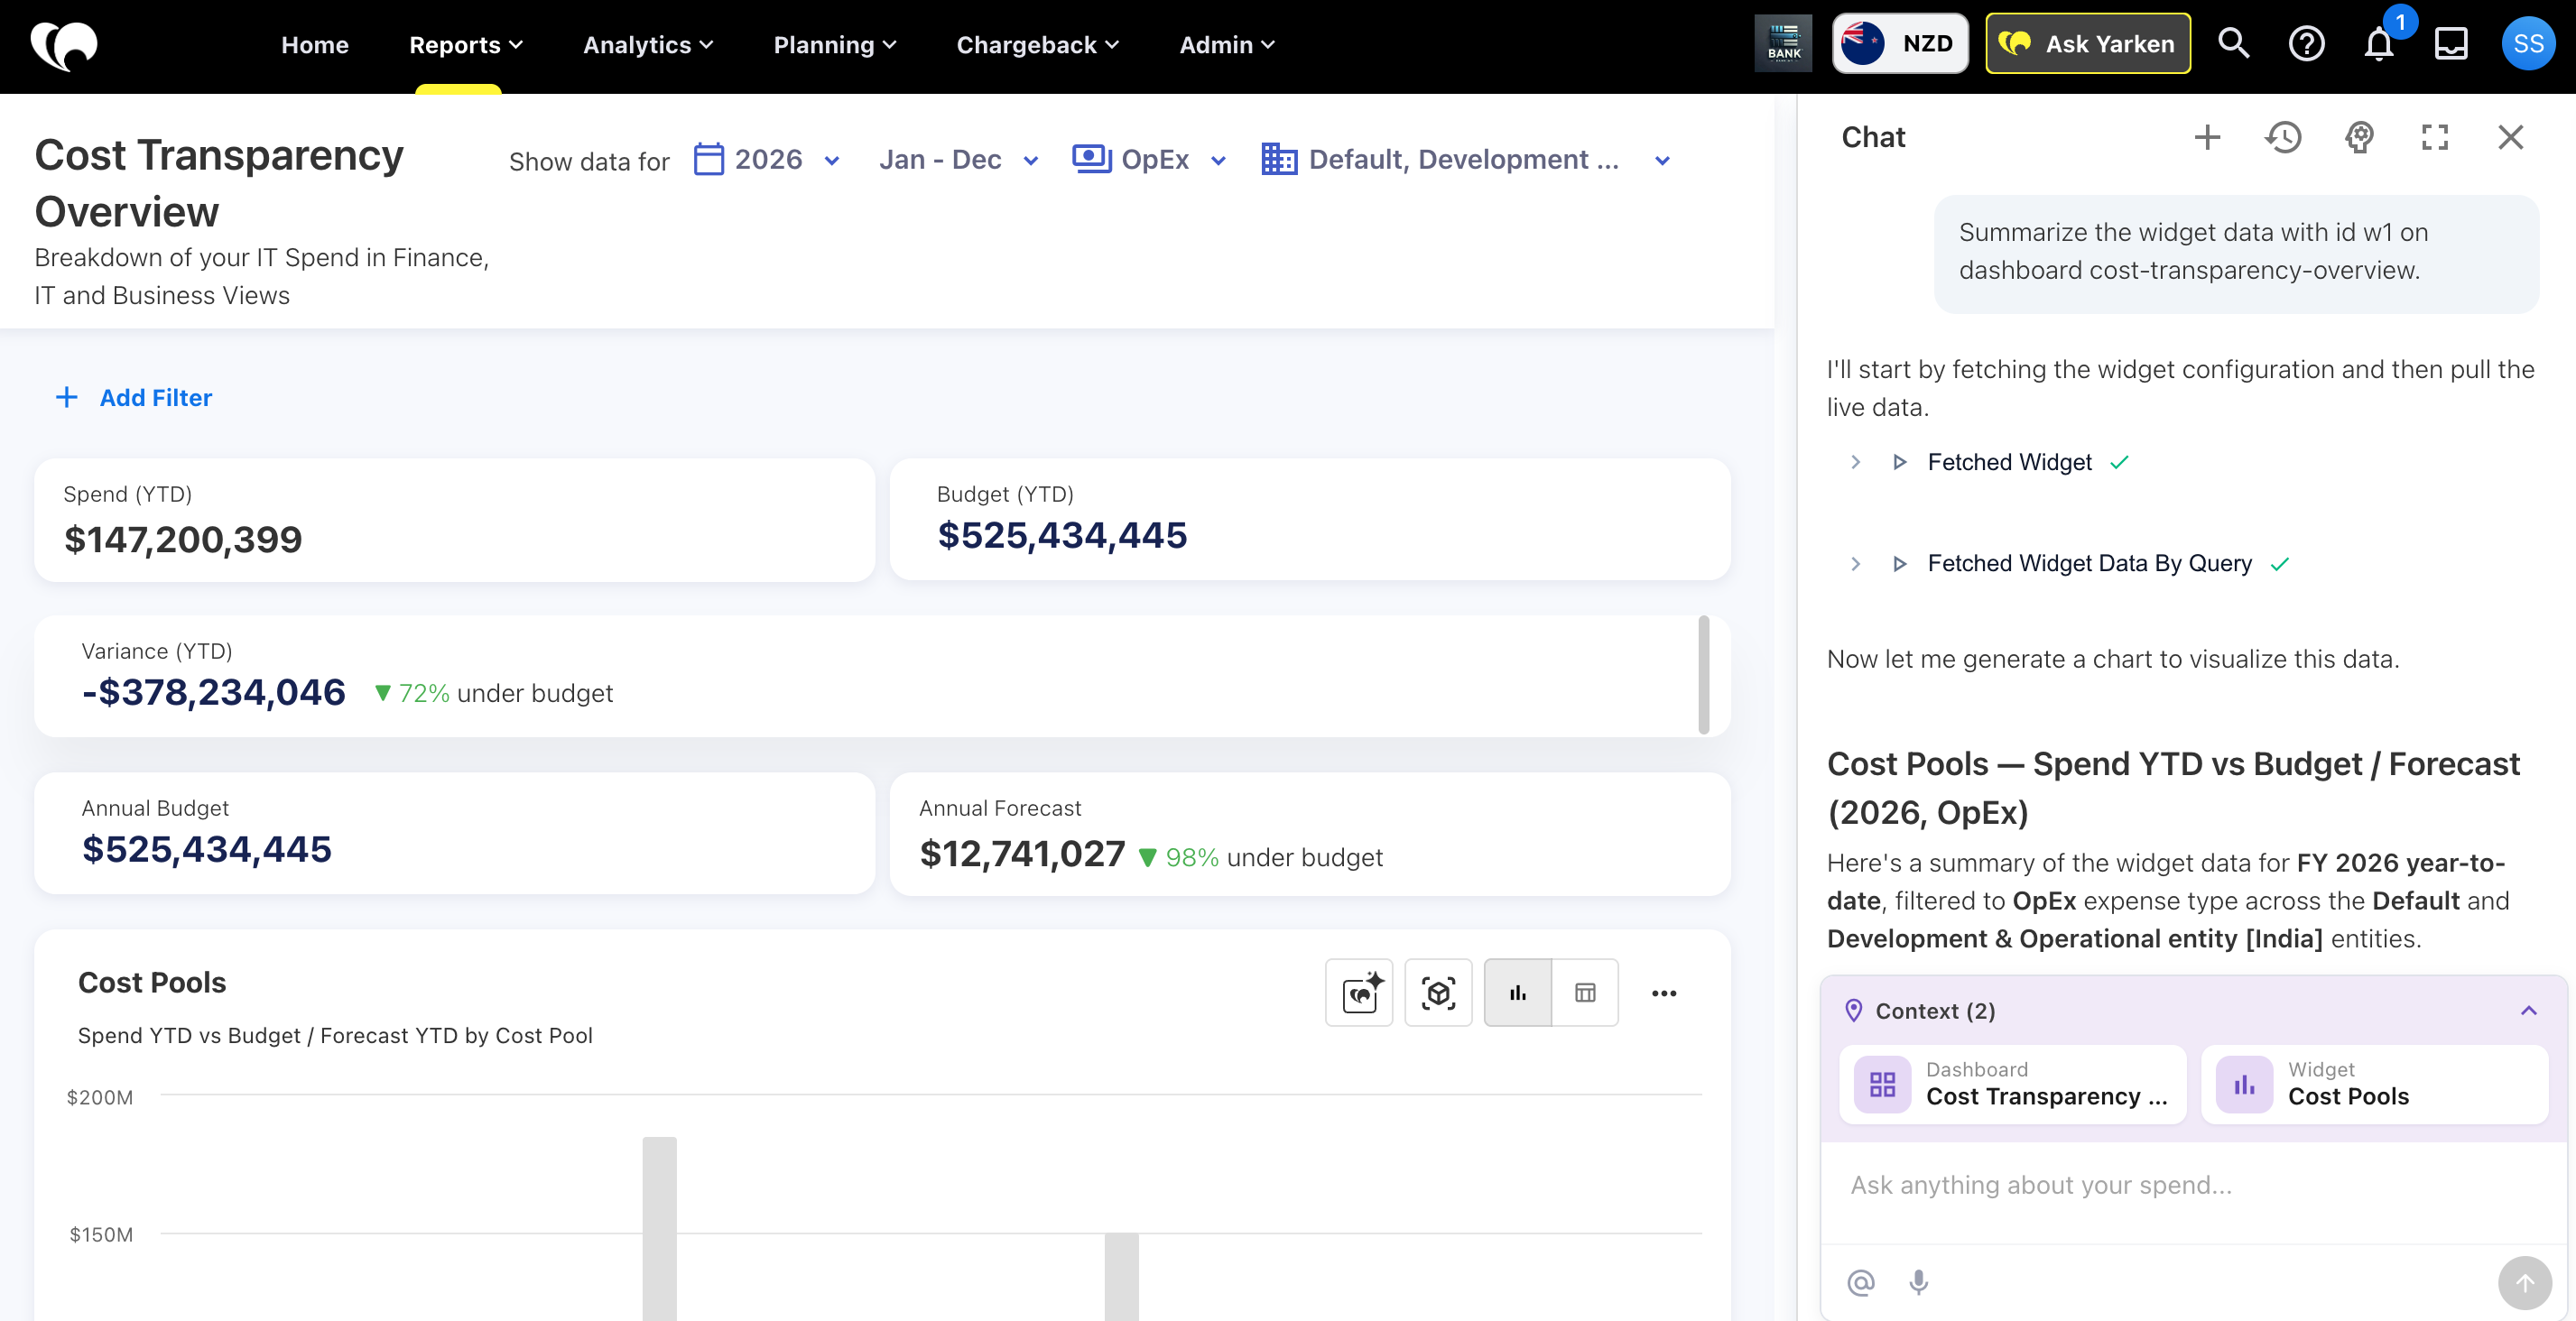Open the 2026 year dropdown
Image resolution: width=2576 pixels, height=1321 pixels.
pyautogui.click(x=767, y=160)
